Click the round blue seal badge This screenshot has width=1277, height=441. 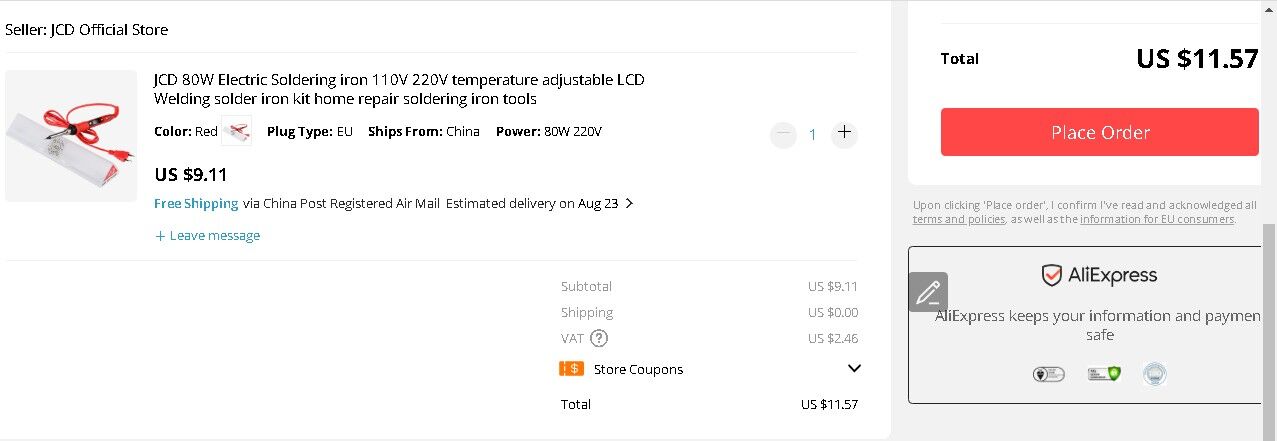coord(1155,374)
